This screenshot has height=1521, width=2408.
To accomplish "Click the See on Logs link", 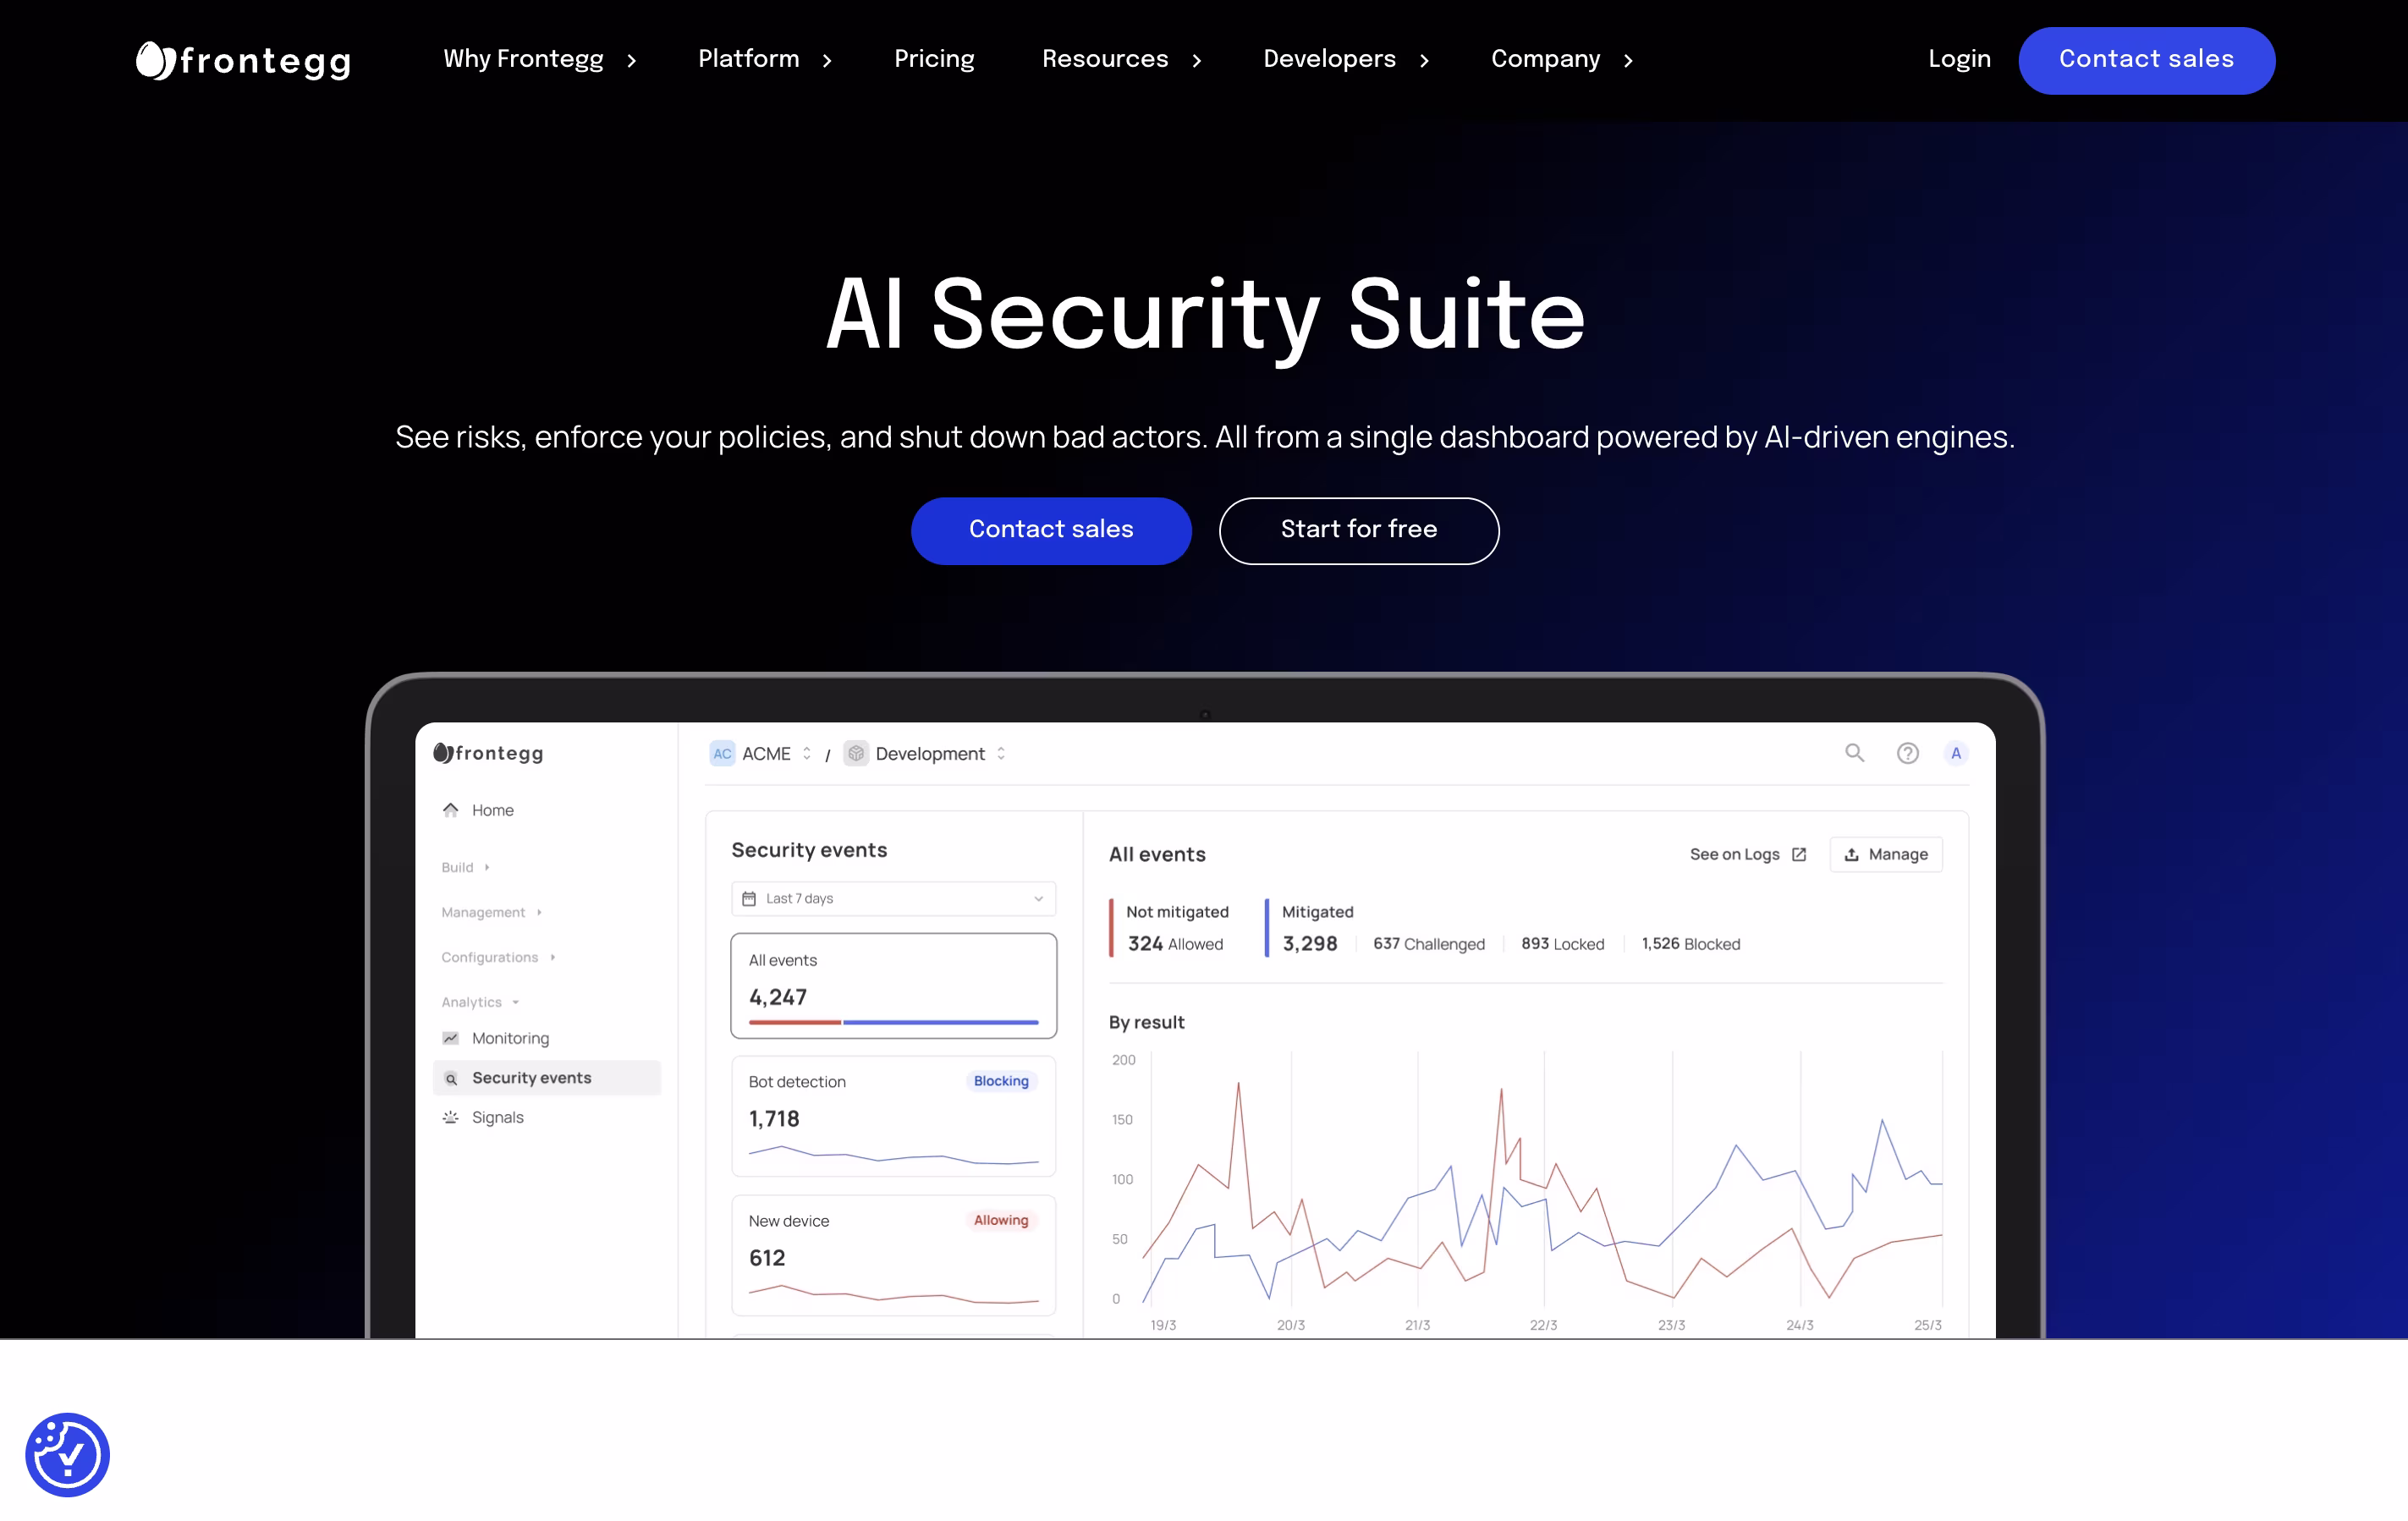I will tap(1748, 854).
